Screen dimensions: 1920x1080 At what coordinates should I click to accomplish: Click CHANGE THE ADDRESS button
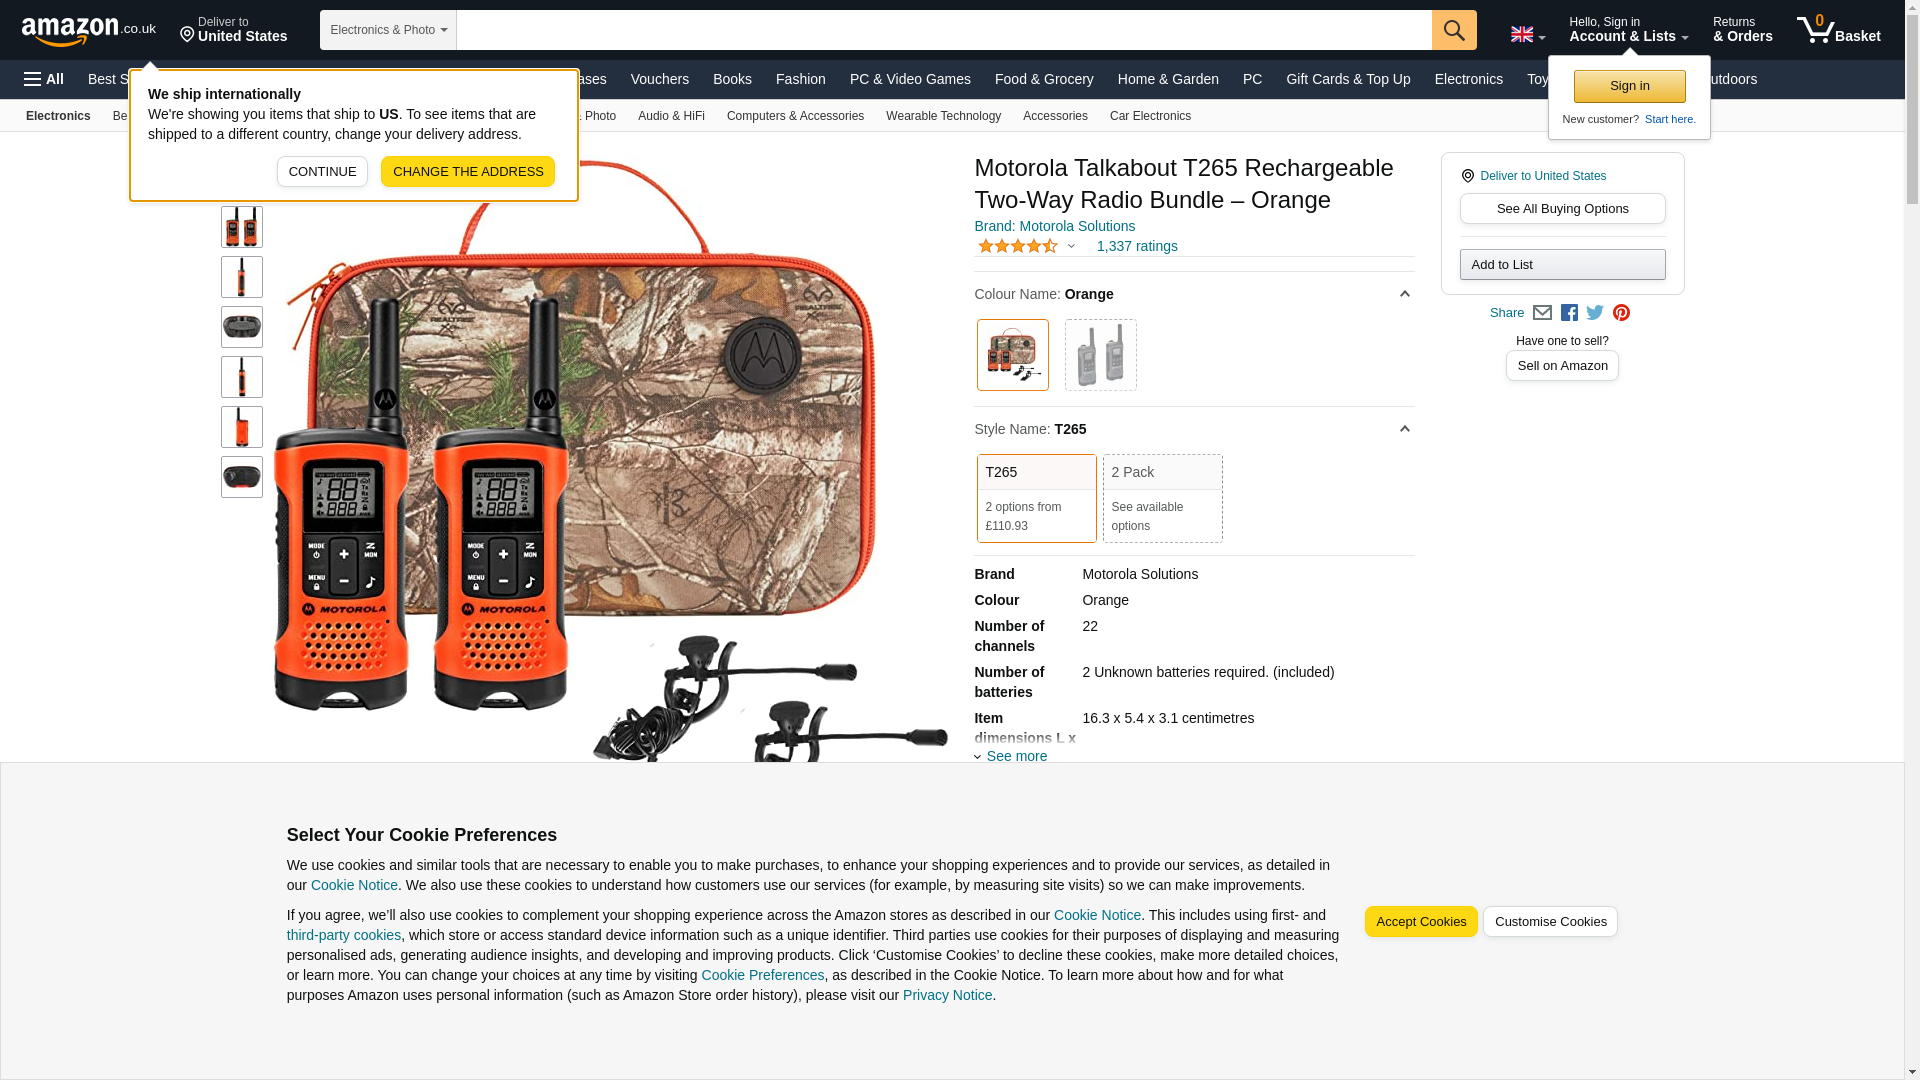(468, 171)
